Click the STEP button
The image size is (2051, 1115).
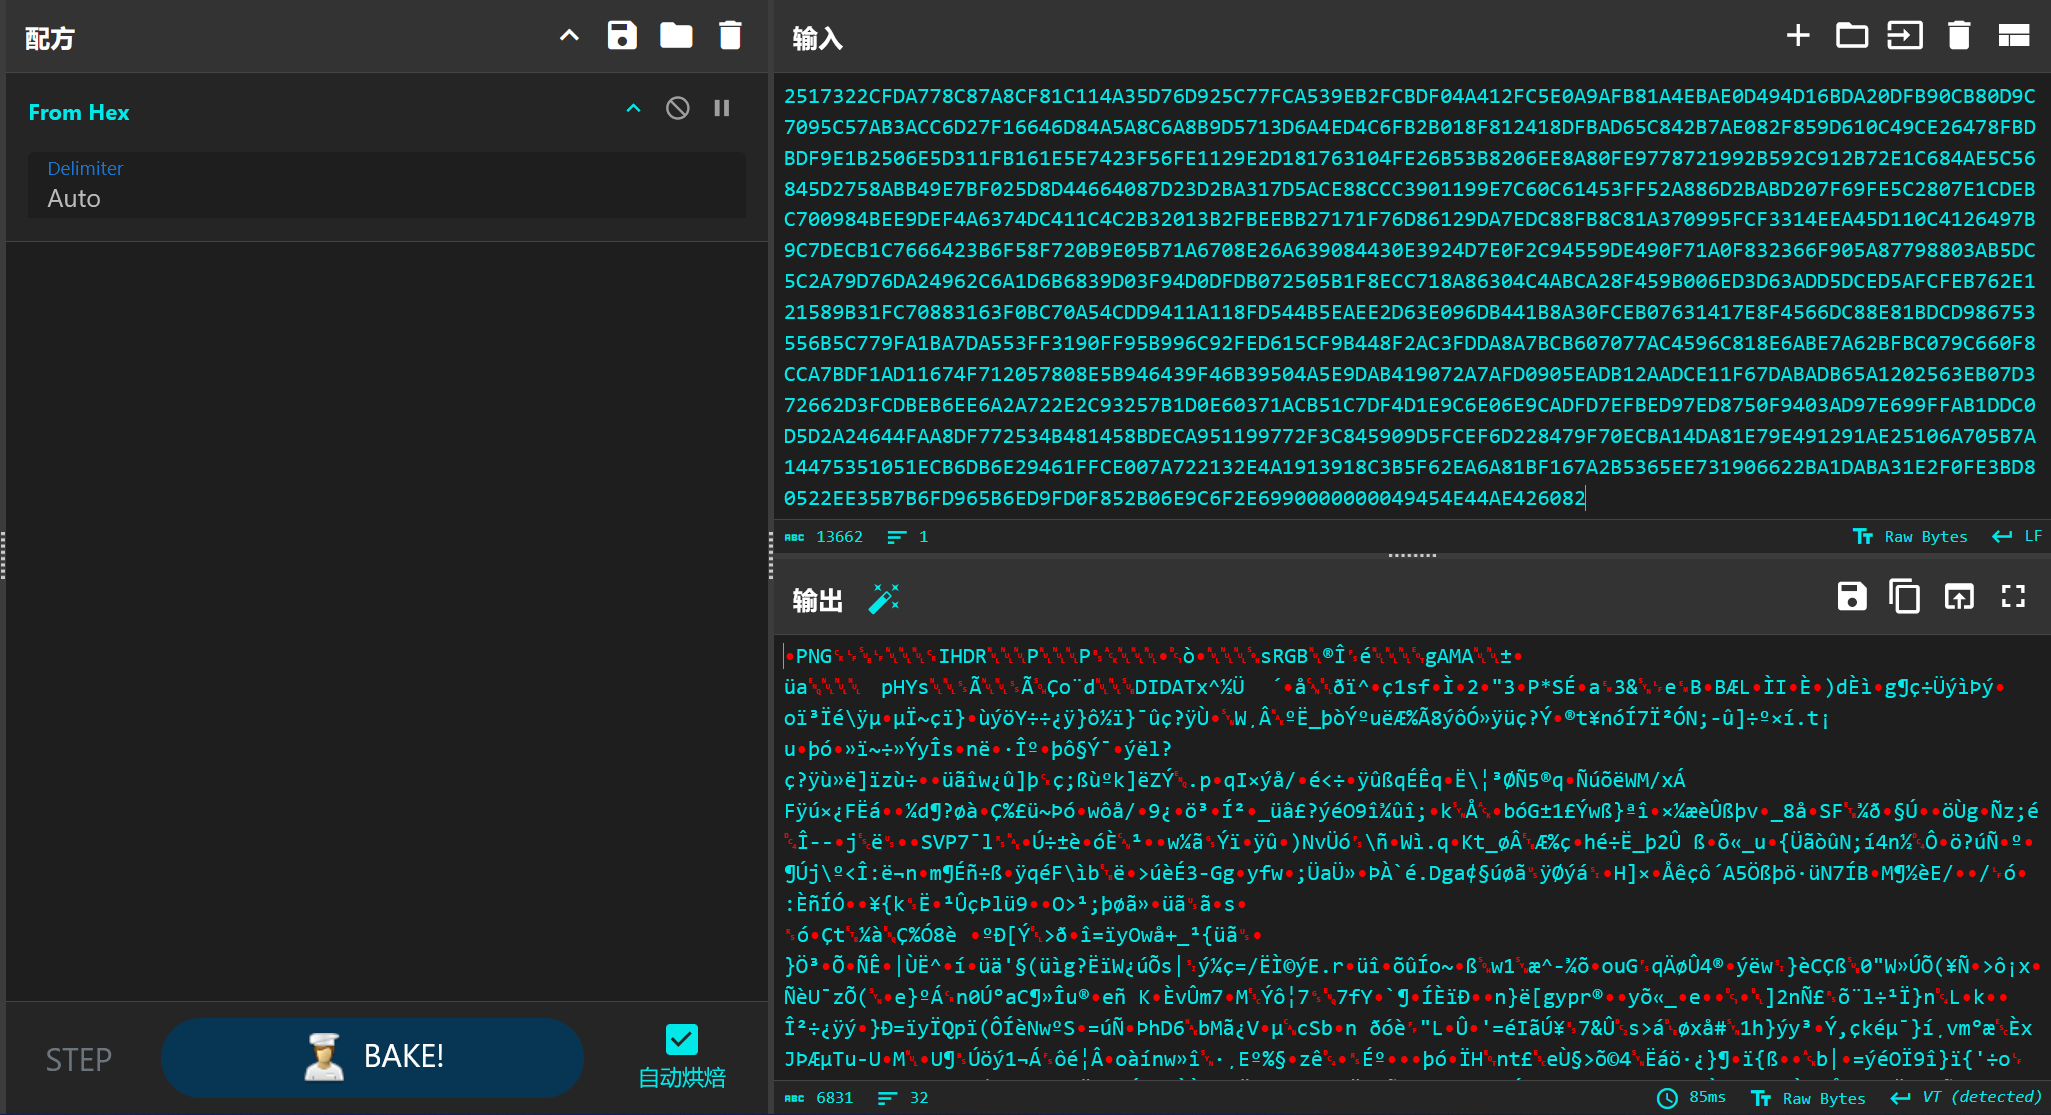click(x=79, y=1059)
